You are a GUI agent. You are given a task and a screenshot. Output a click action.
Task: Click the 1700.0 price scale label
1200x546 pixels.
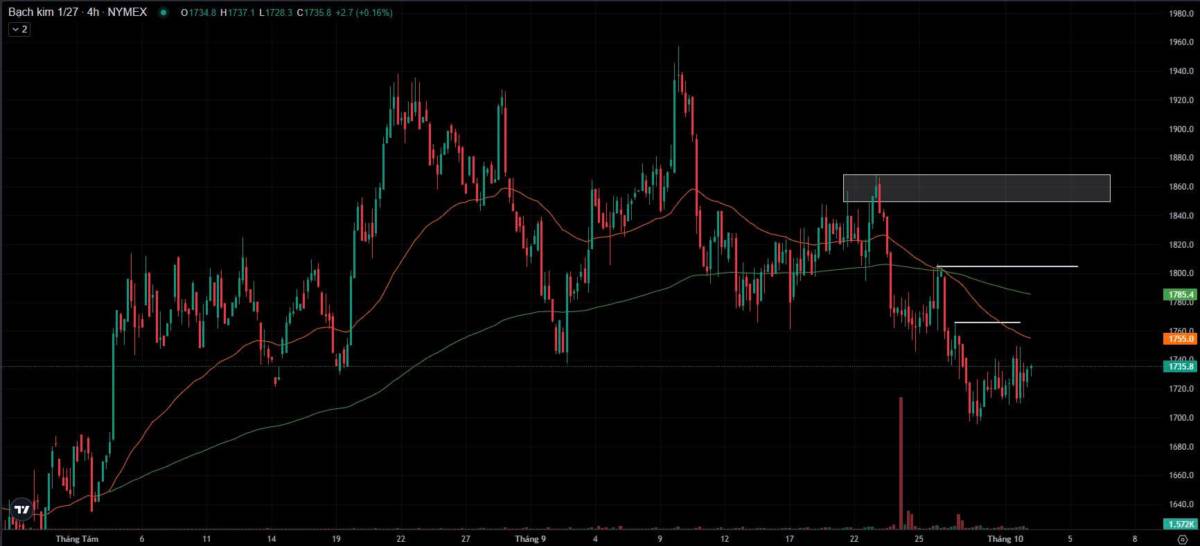point(1180,418)
